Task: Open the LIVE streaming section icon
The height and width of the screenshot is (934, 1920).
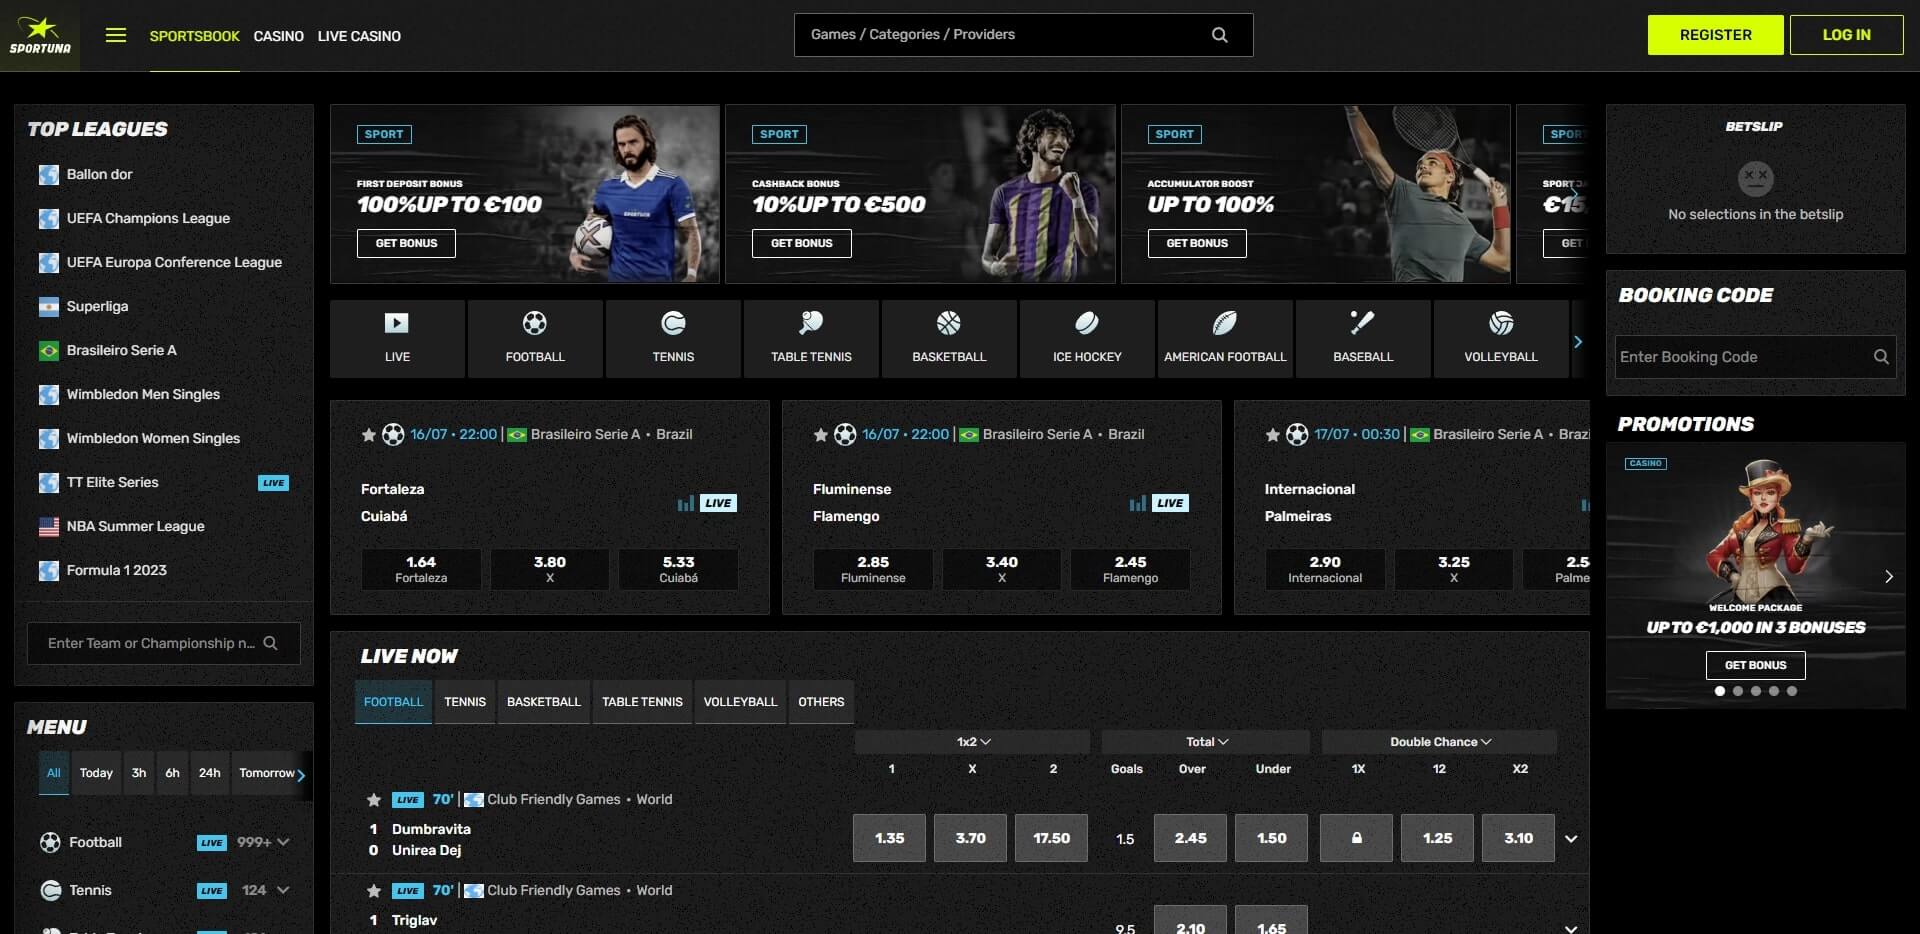Action: (x=397, y=338)
